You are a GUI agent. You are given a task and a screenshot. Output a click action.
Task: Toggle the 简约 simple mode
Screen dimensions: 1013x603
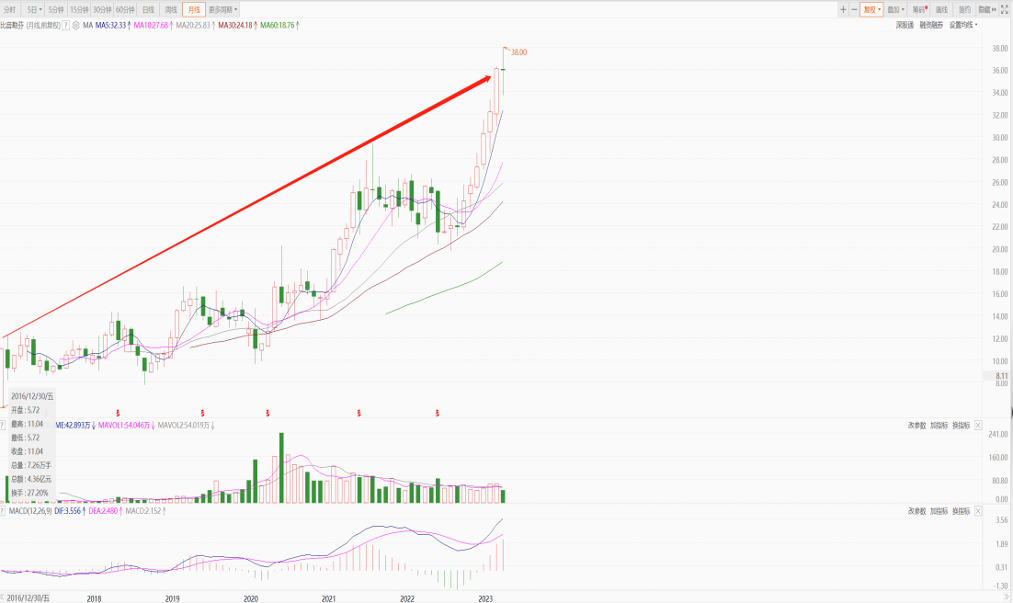[x=964, y=9]
